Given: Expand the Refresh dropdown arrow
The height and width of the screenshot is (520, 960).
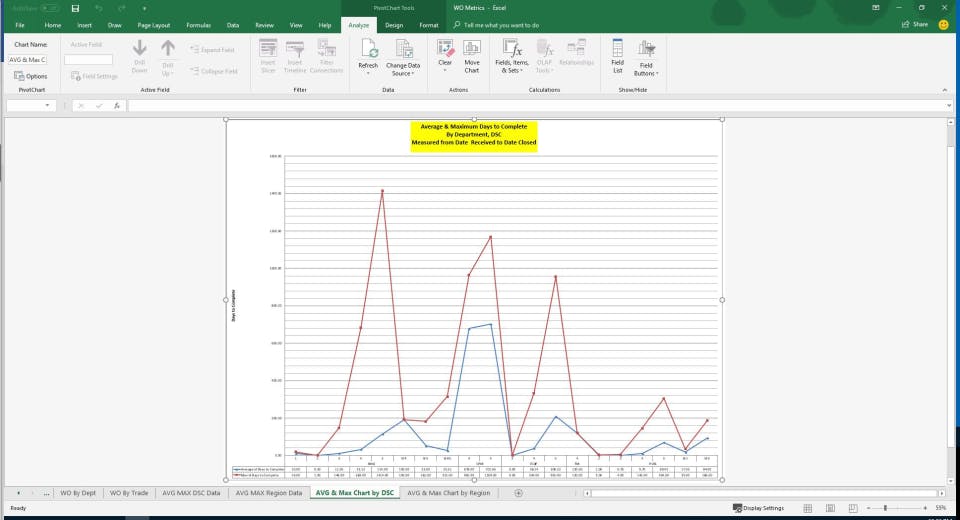Looking at the screenshot, I should tap(368, 73).
